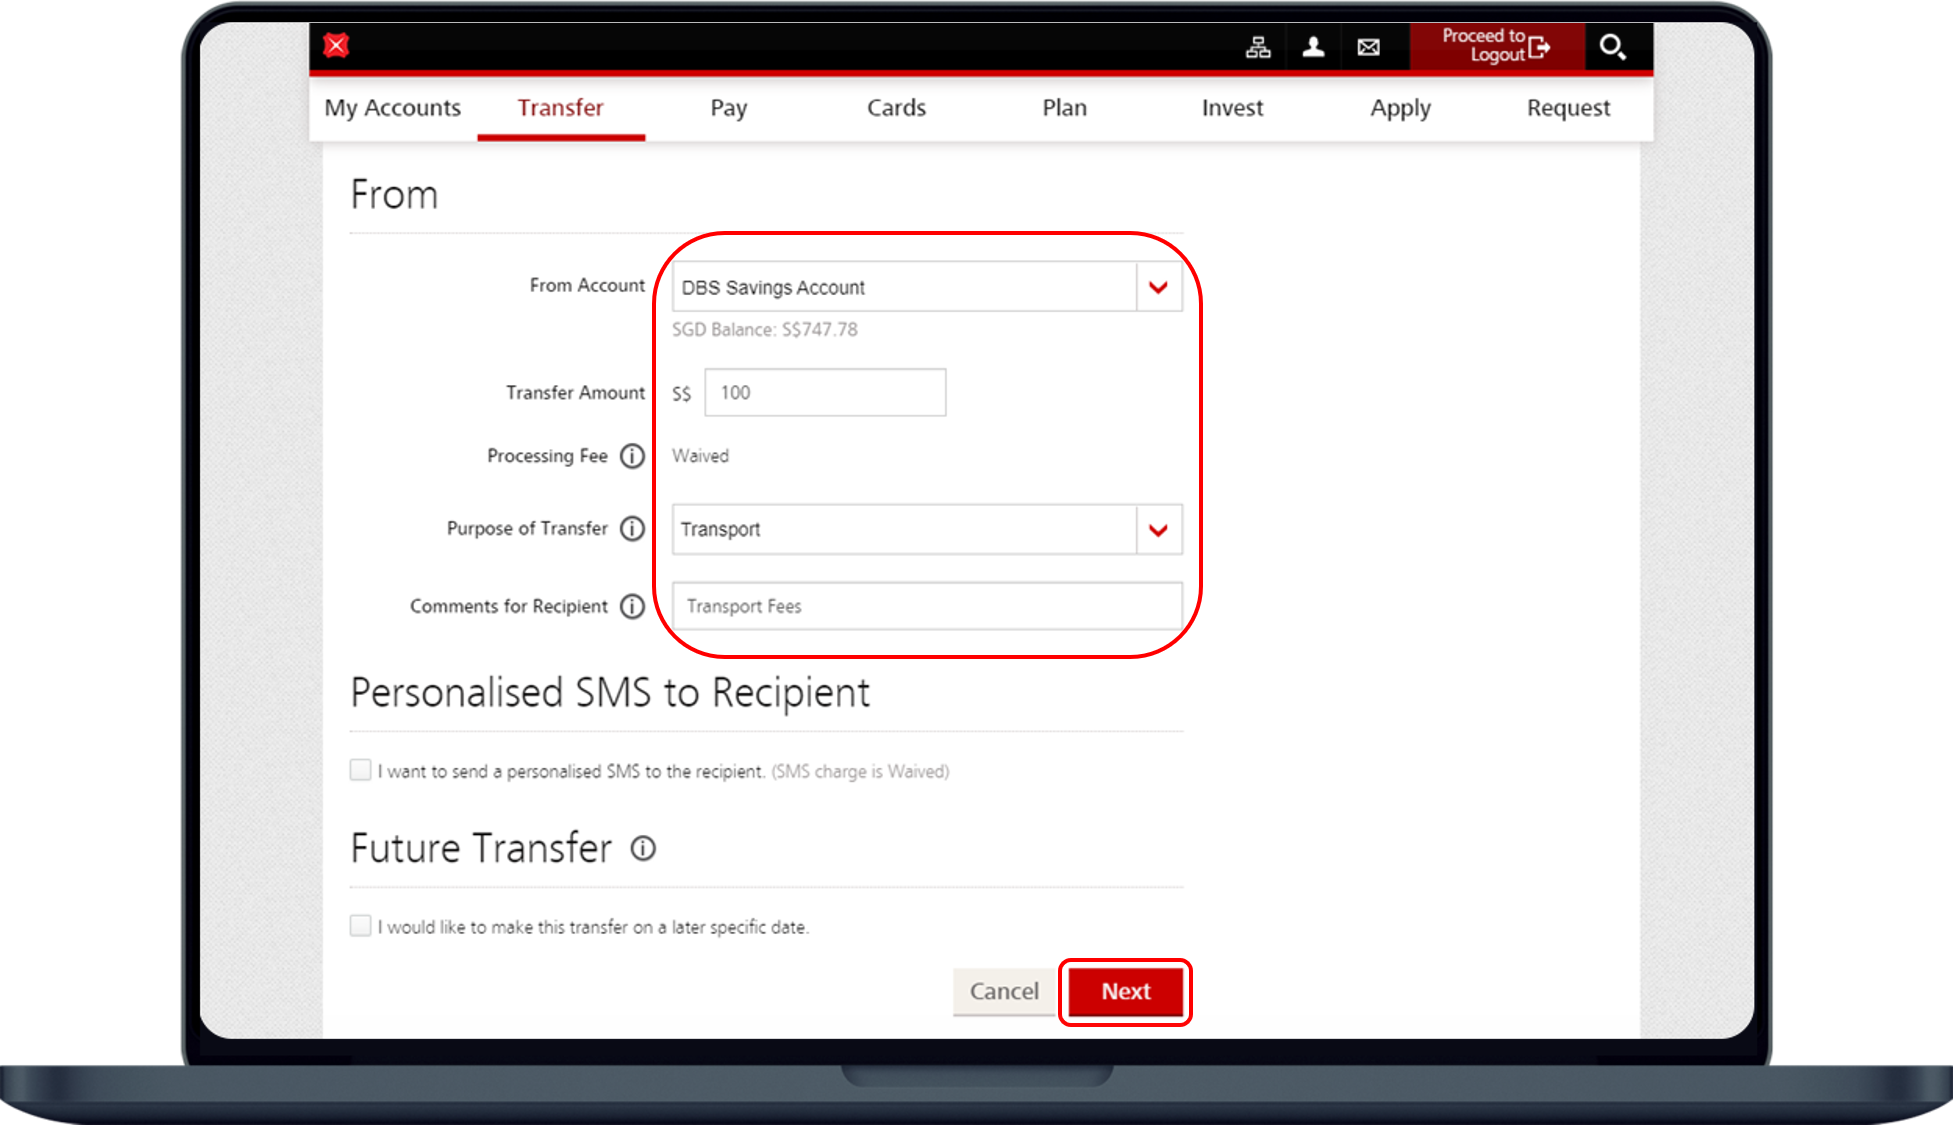Image resolution: width=1953 pixels, height=1125 pixels.
Task: Click the Transfer Amount input field
Action: (x=825, y=393)
